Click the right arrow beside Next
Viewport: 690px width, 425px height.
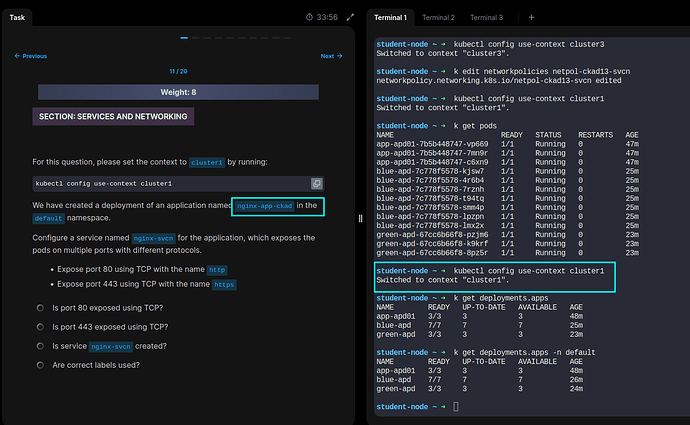pos(338,57)
